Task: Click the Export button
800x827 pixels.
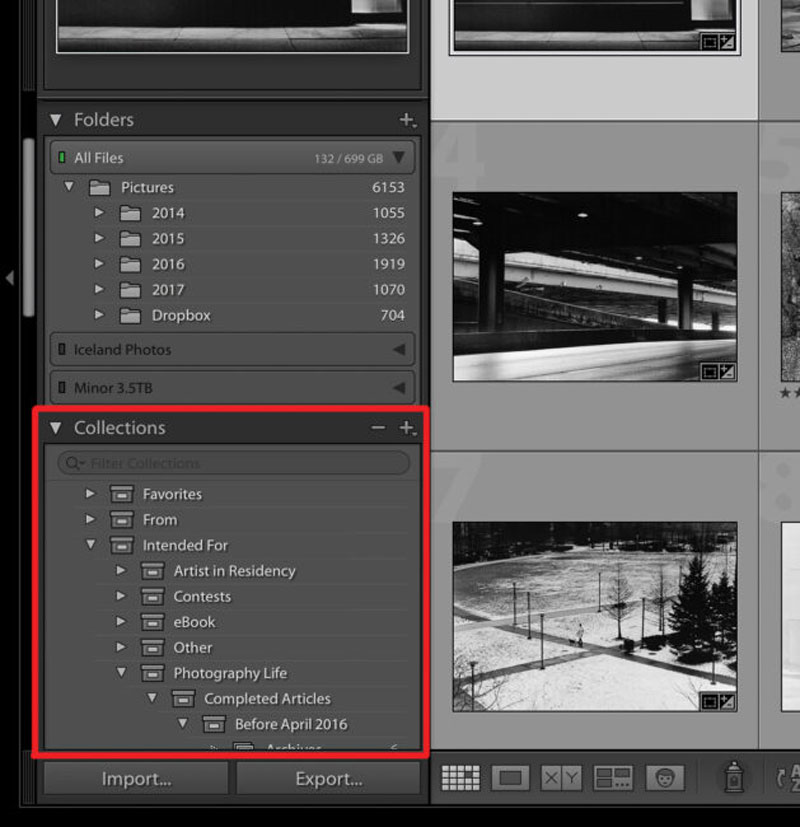Action: click(x=328, y=779)
